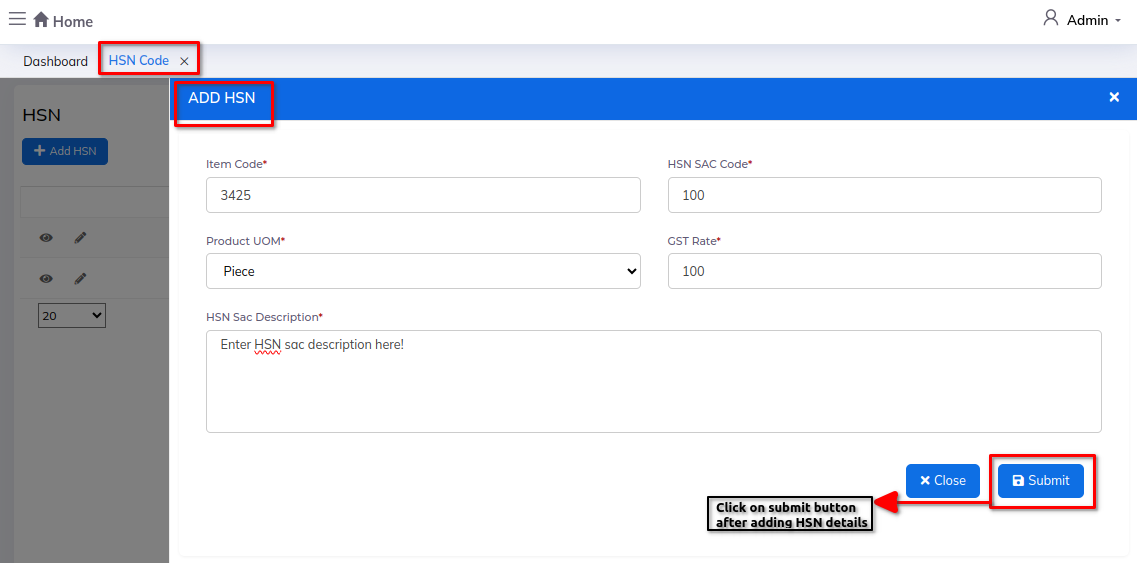This screenshot has width=1137, height=563.
Task: Select the HSN Code tab
Action: (x=138, y=60)
